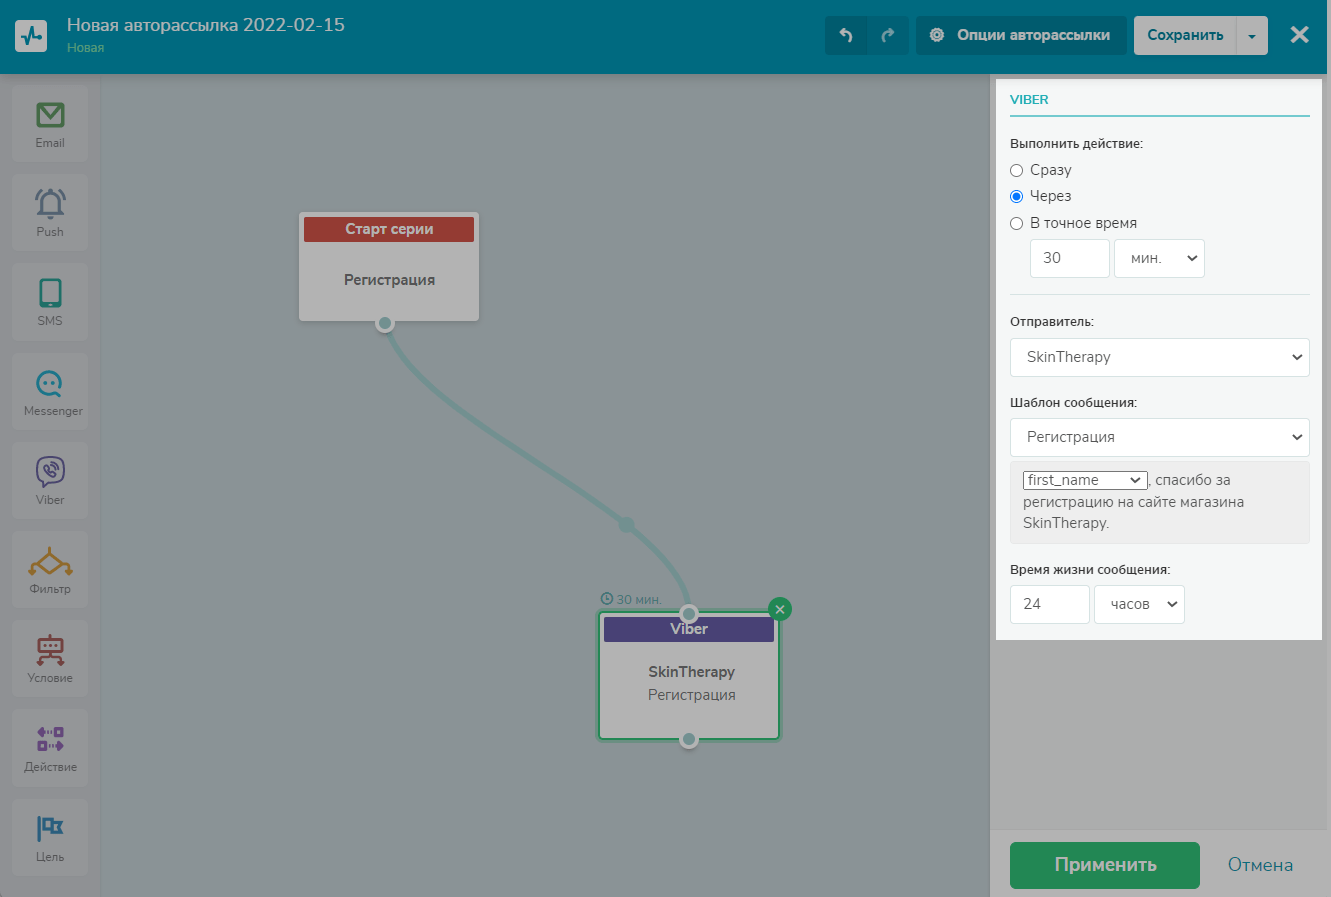Screen dimensions: 1331x897
Task: Undo the last change
Action: point(846,35)
